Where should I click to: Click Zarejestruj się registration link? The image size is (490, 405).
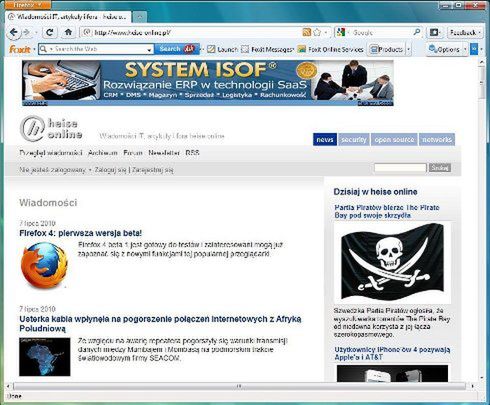[x=152, y=170]
